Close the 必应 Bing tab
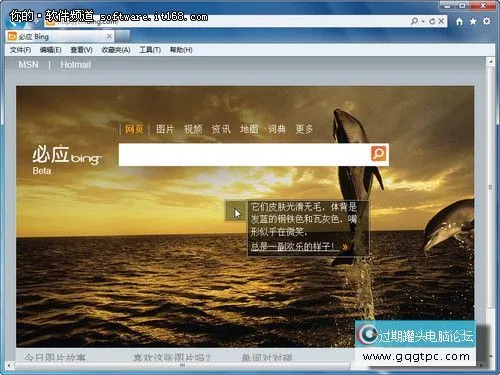The image size is (500, 375). pyautogui.click(x=109, y=36)
